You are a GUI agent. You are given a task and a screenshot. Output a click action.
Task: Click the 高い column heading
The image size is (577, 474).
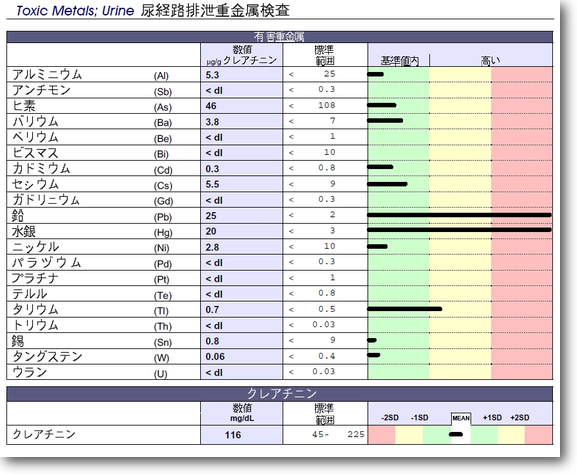(491, 60)
